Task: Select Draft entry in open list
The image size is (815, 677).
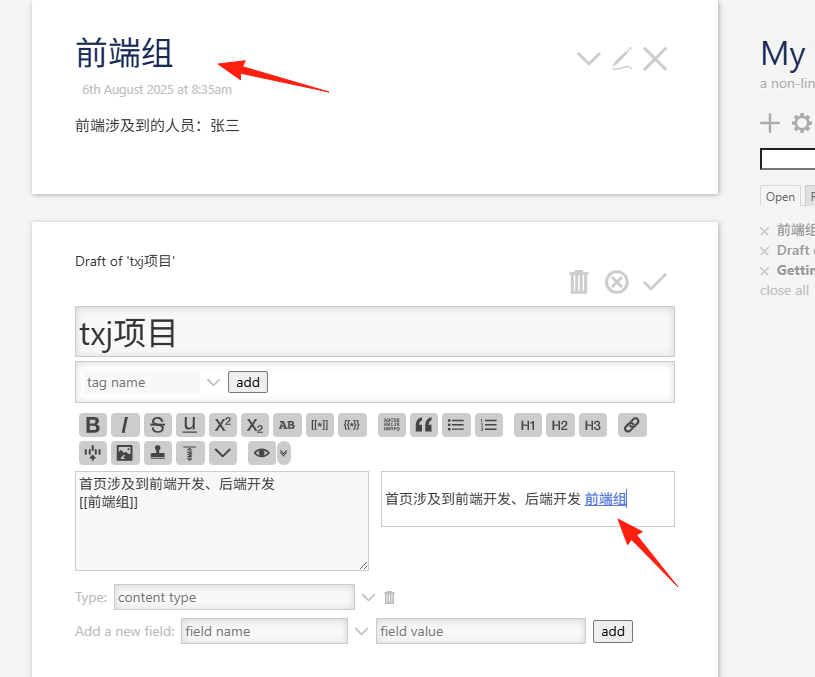Action: pyautogui.click(x=795, y=250)
